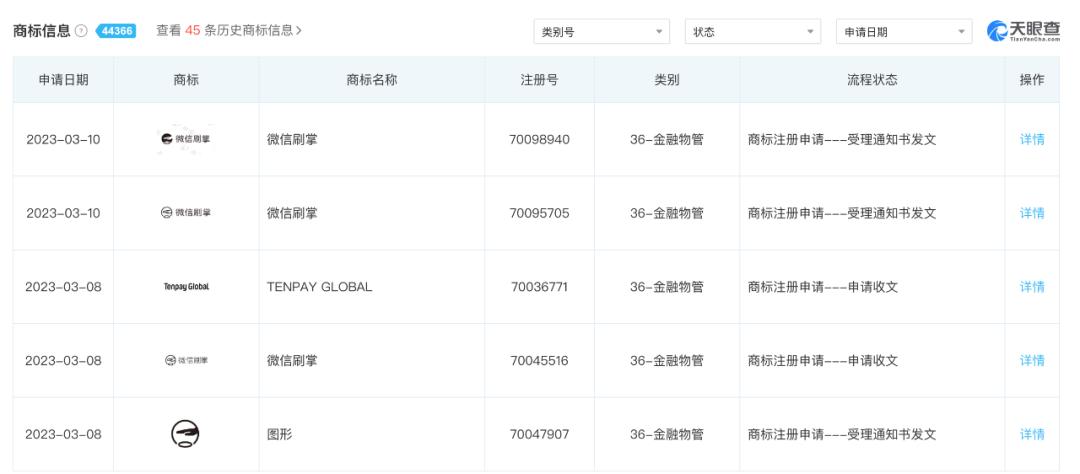
Task: Expand the 类别号 dropdown filter
Action: click(x=602, y=32)
